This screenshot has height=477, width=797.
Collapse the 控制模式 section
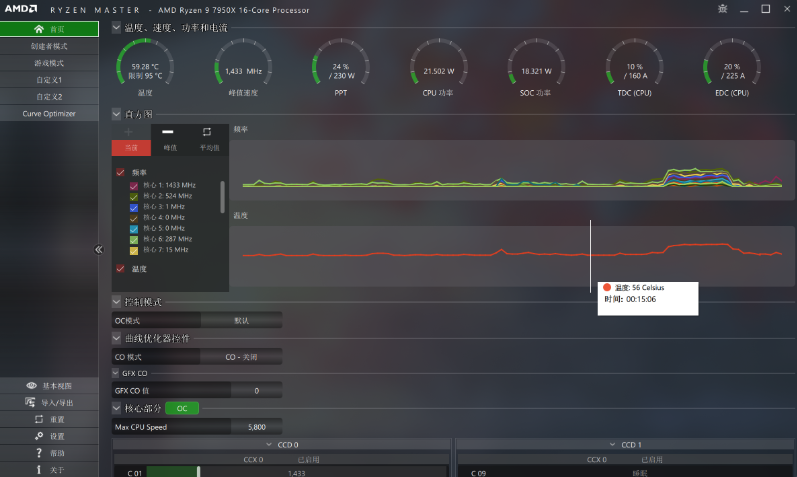(x=116, y=302)
